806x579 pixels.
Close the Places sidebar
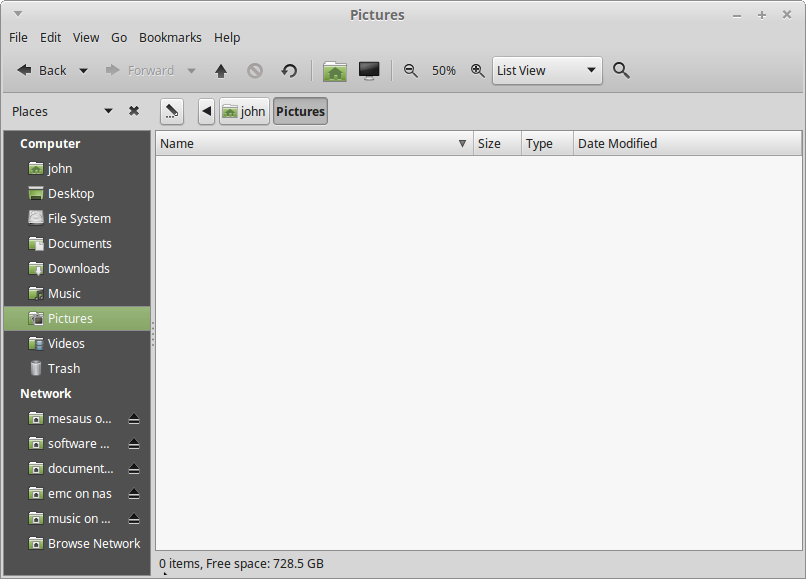pos(134,111)
